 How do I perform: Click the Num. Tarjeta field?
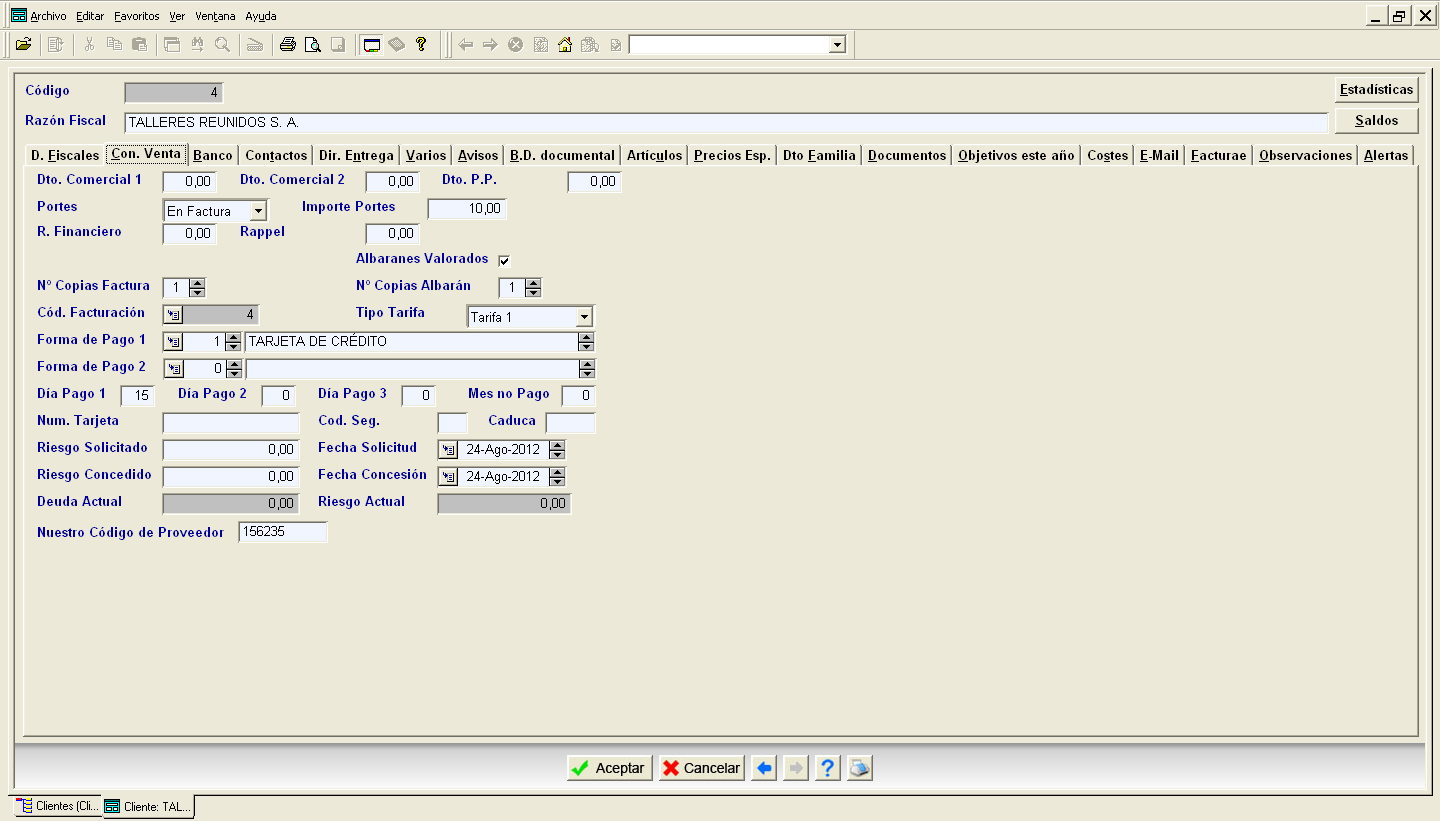click(x=231, y=423)
